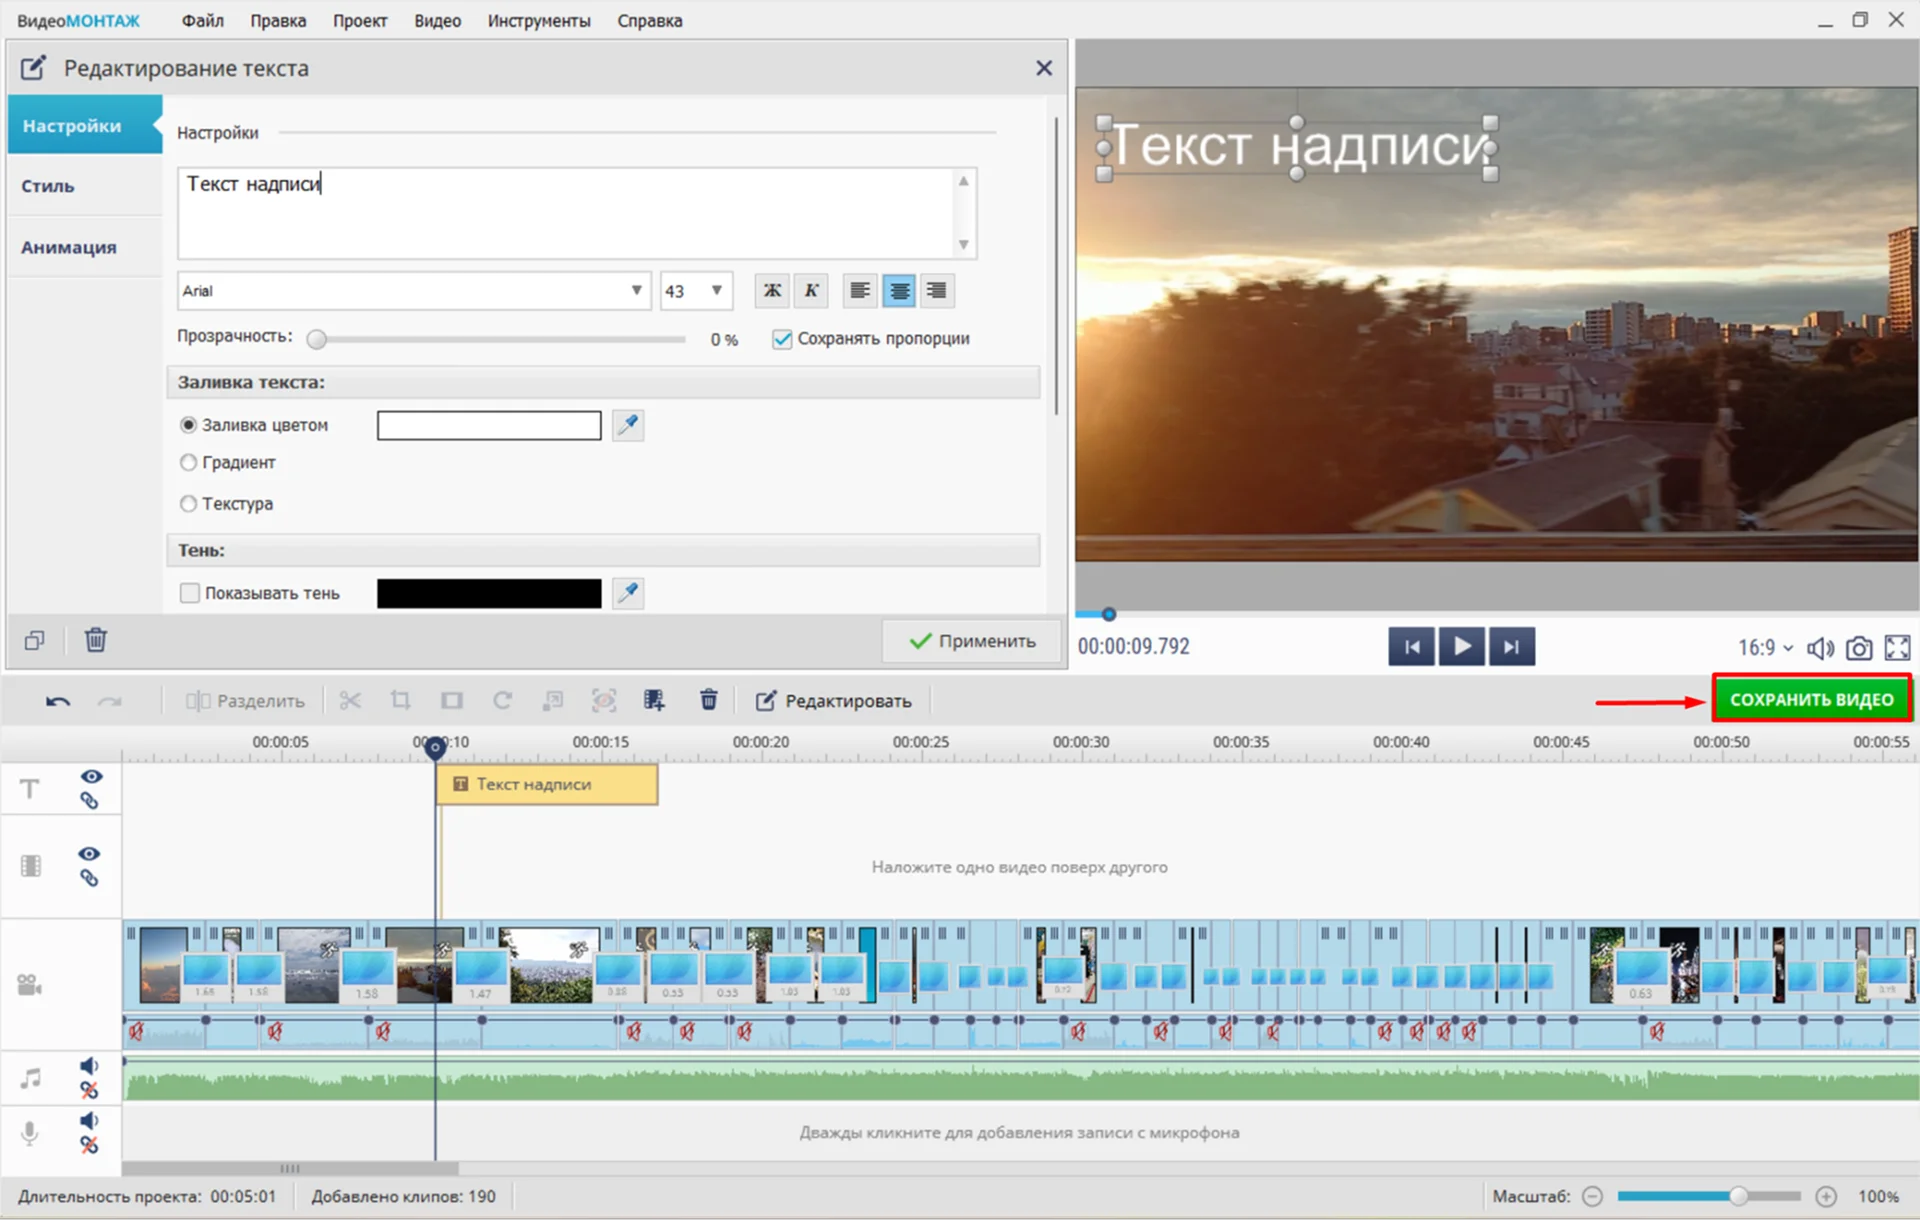
Task: Click the scissors cut tool in toolbar
Action: pyautogui.click(x=350, y=701)
